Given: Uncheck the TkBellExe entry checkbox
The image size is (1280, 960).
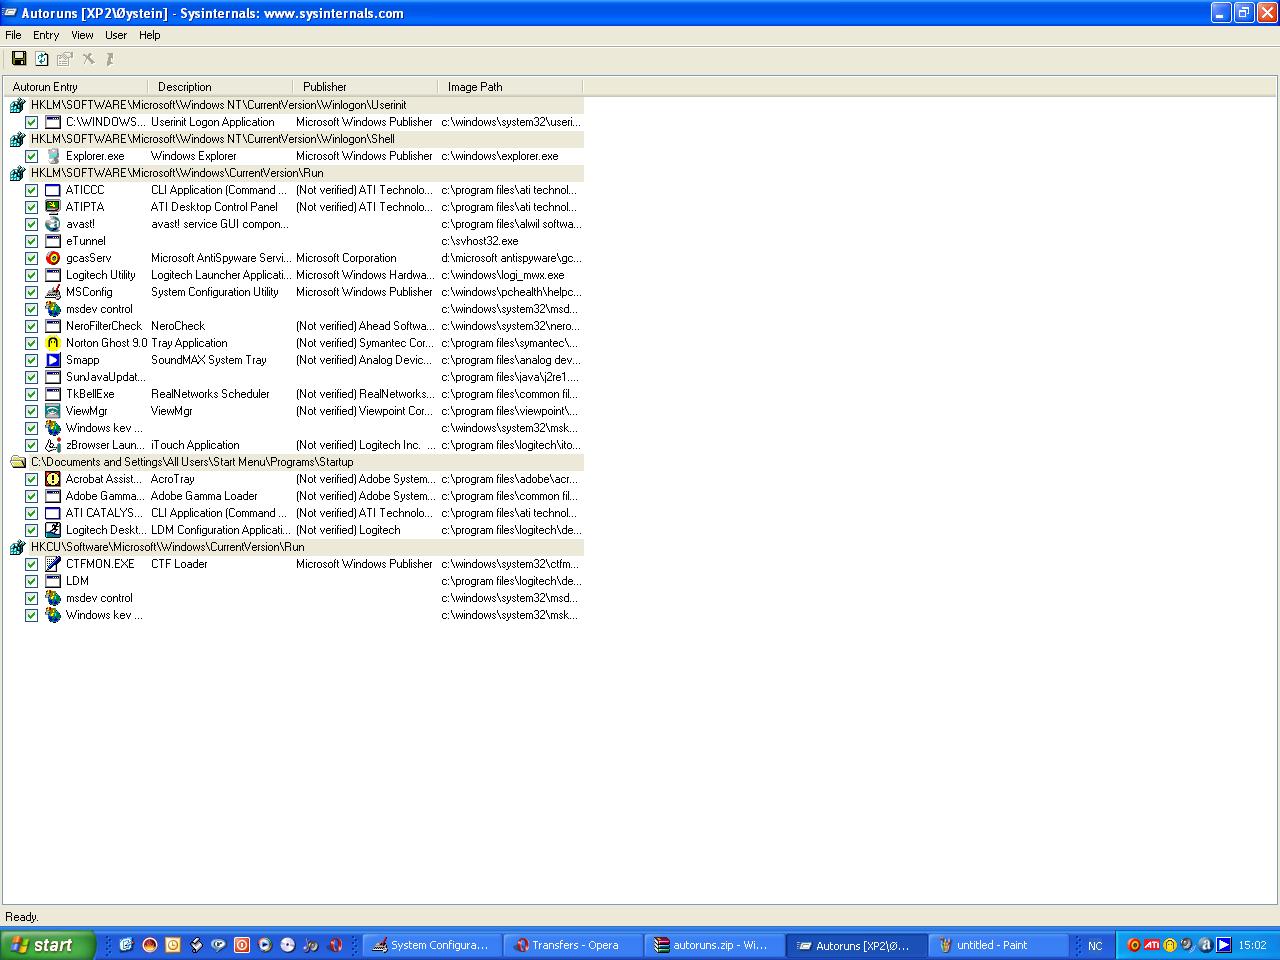Looking at the screenshot, I should coord(31,394).
